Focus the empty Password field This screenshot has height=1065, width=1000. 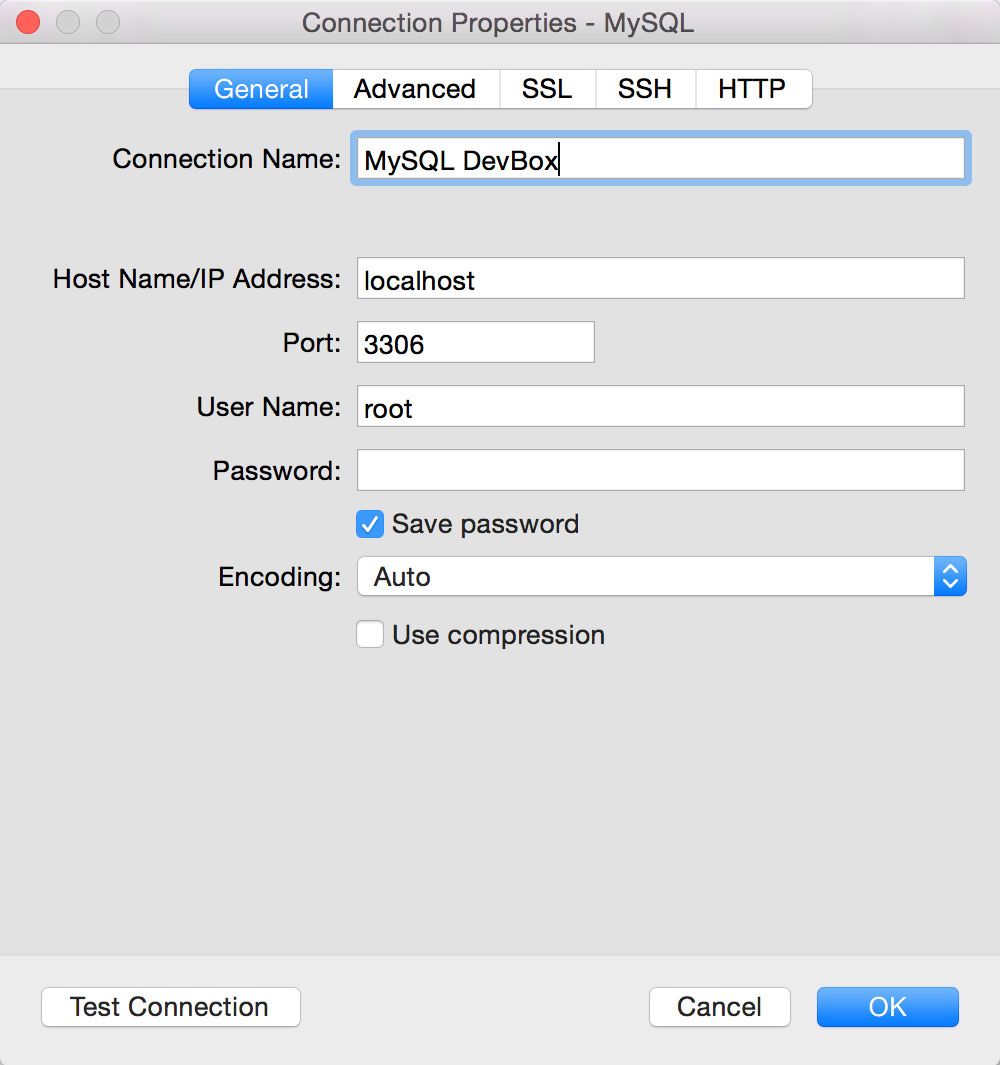(660, 470)
